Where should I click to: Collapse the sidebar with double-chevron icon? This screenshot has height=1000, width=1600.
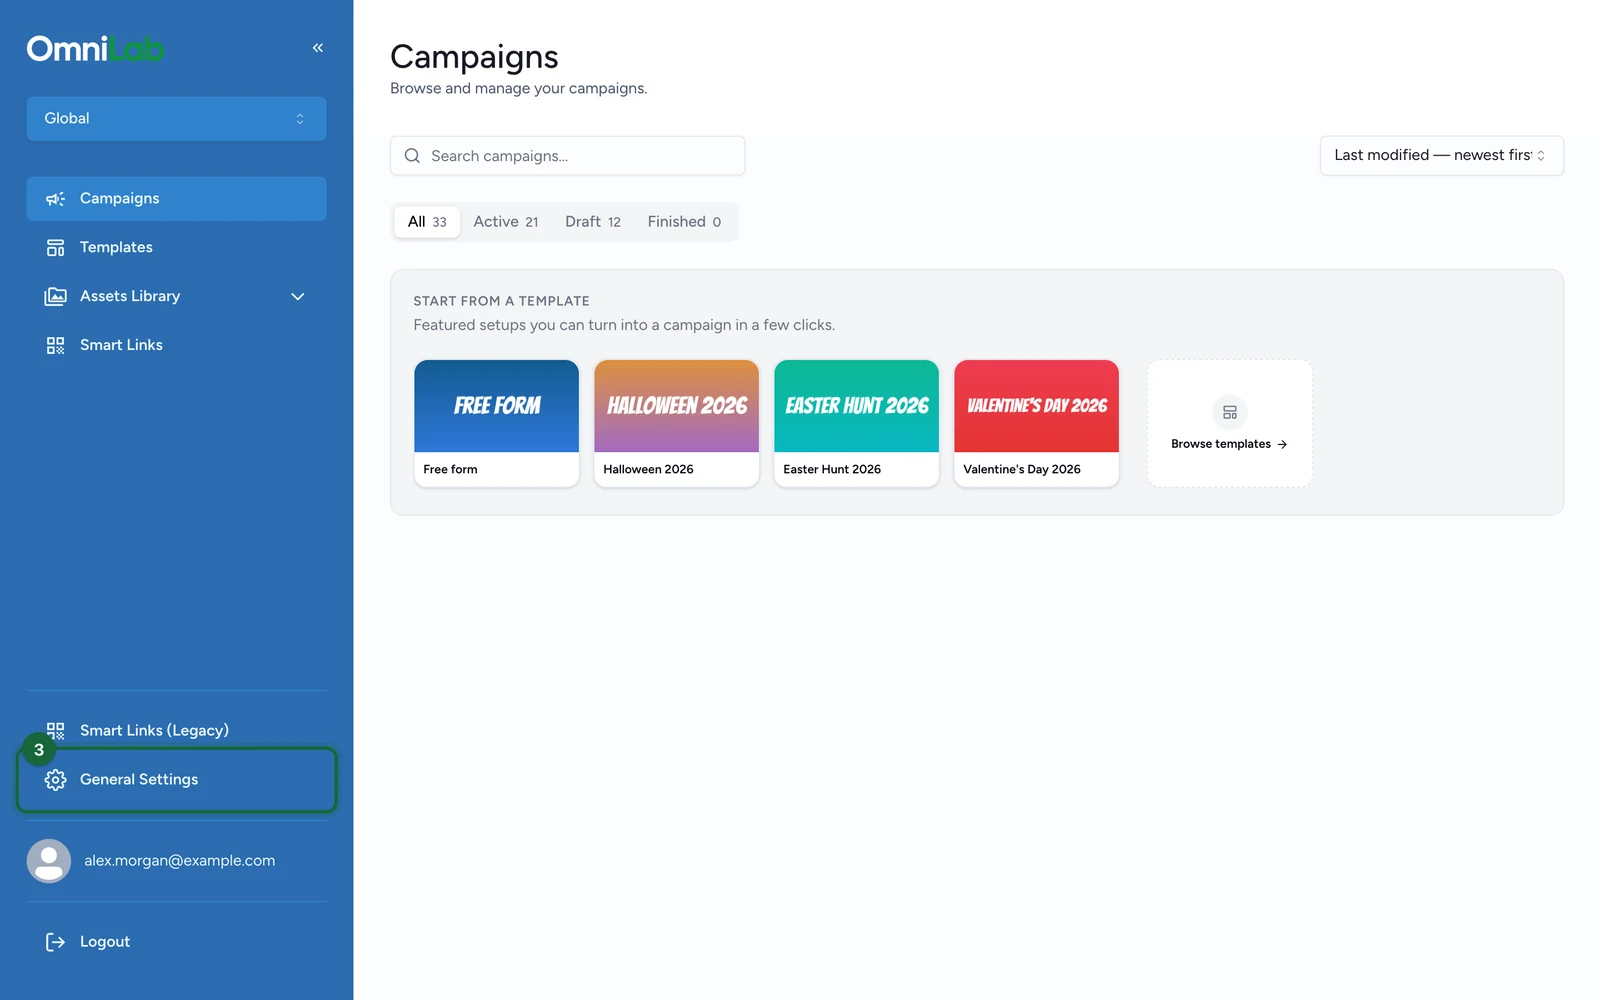point(318,48)
